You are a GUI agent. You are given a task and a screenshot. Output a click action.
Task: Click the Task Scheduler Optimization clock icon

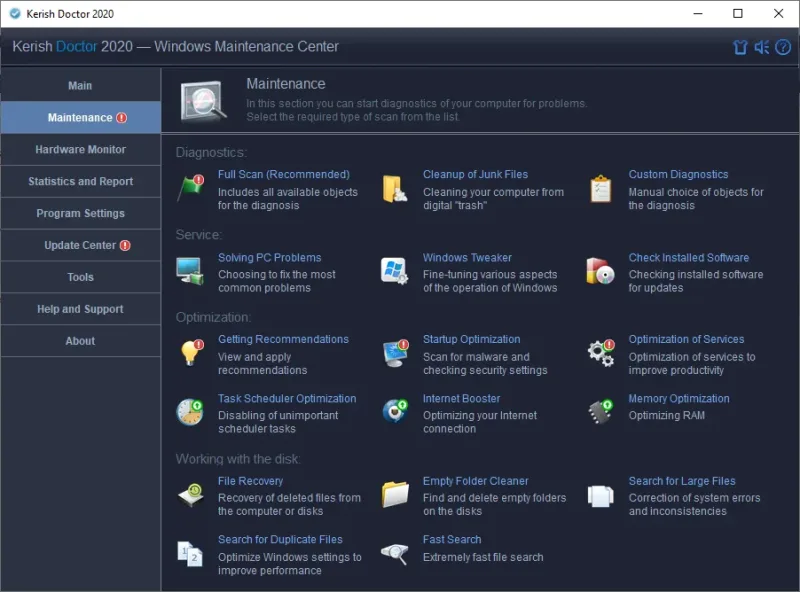tap(190, 412)
